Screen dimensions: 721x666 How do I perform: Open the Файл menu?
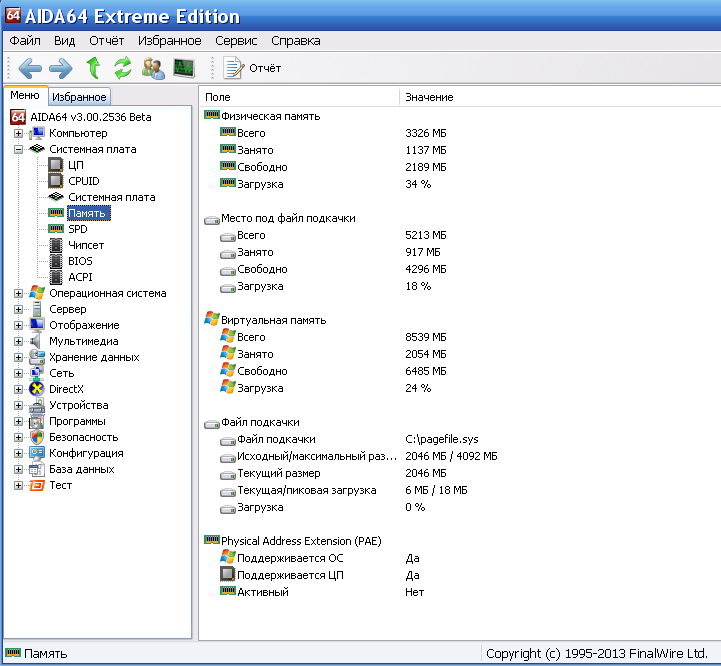point(25,41)
